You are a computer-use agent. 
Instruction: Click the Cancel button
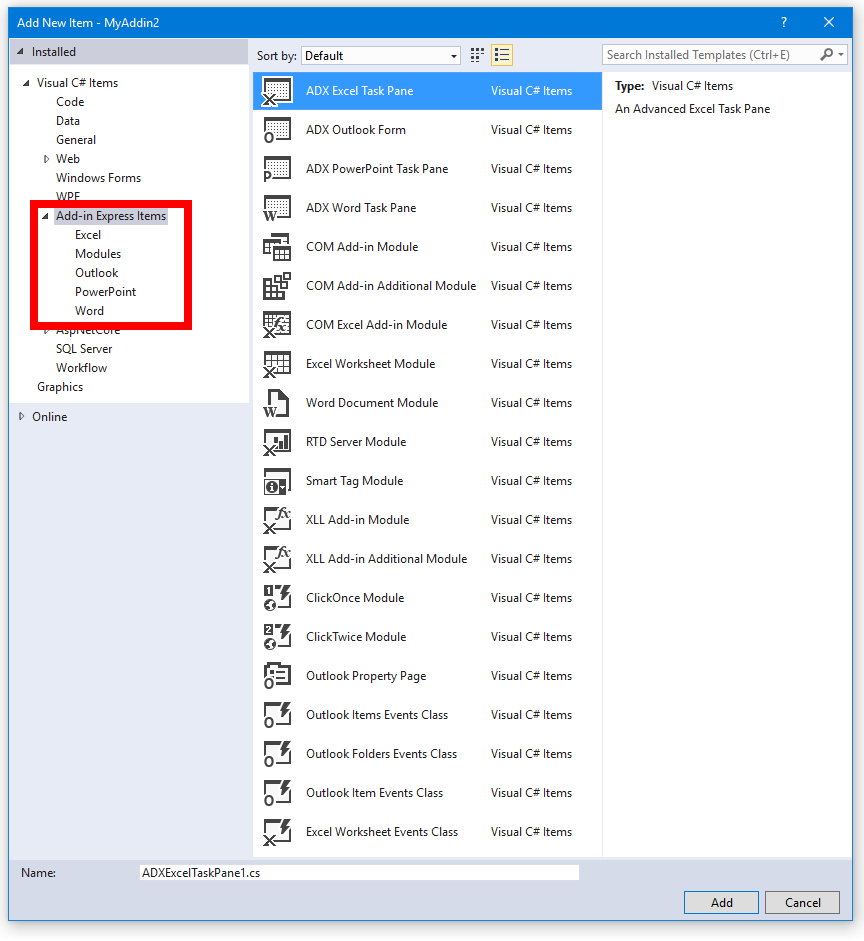click(x=802, y=903)
